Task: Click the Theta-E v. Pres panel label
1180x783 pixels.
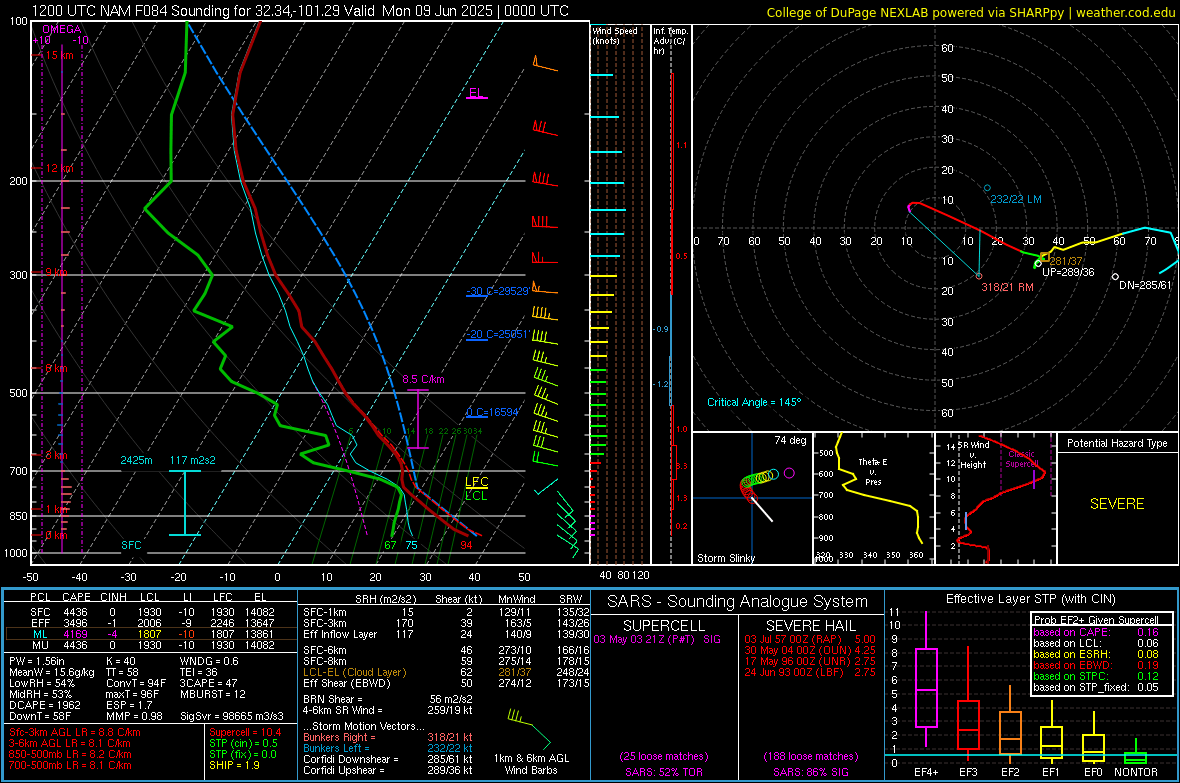Action: (x=873, y=472)
